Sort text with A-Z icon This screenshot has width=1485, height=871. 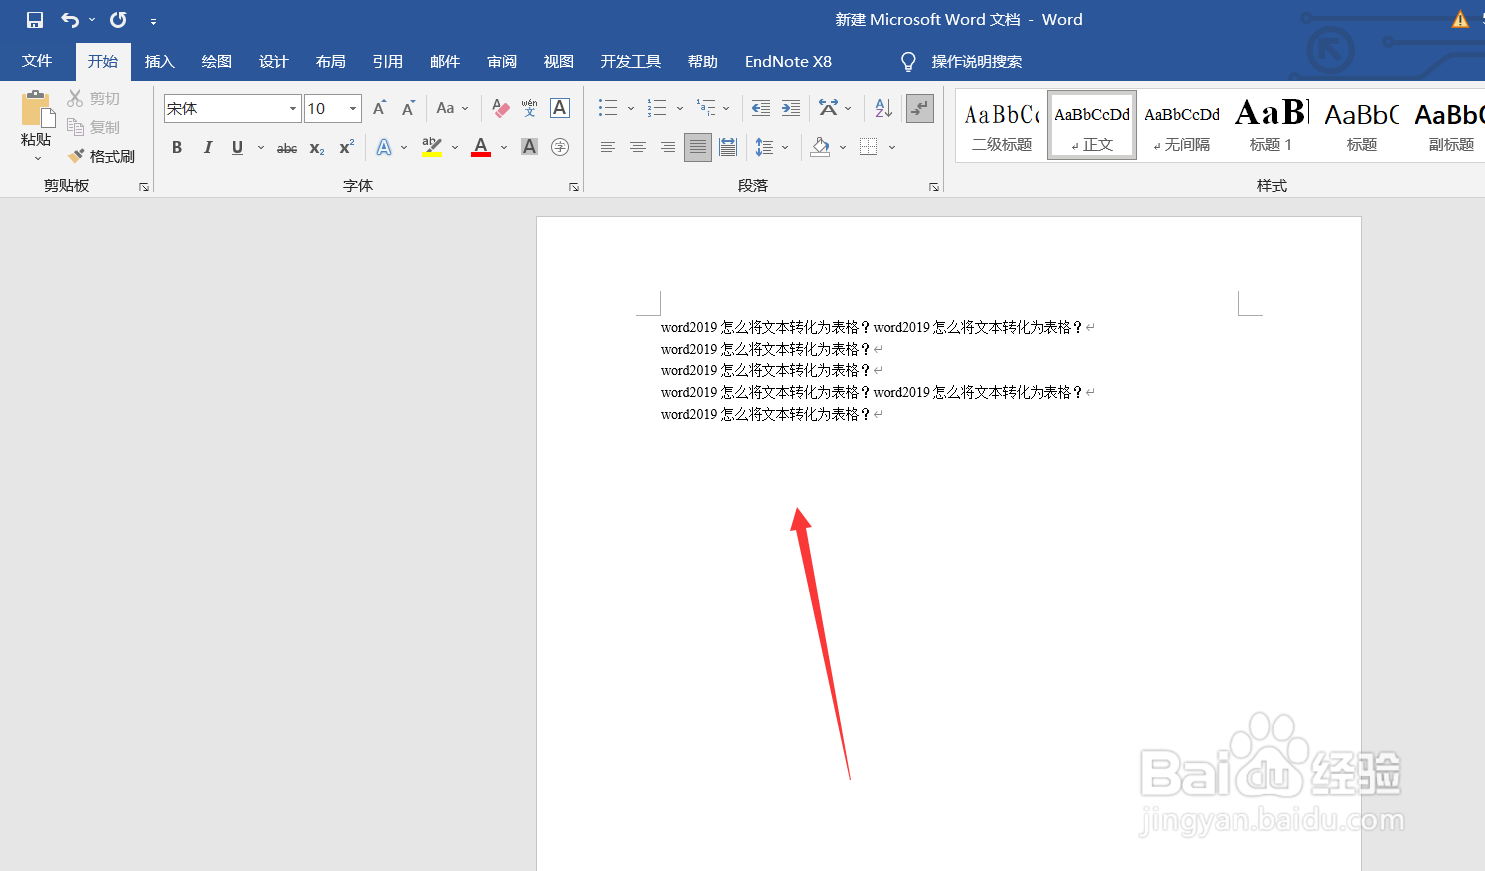(883, 108)
